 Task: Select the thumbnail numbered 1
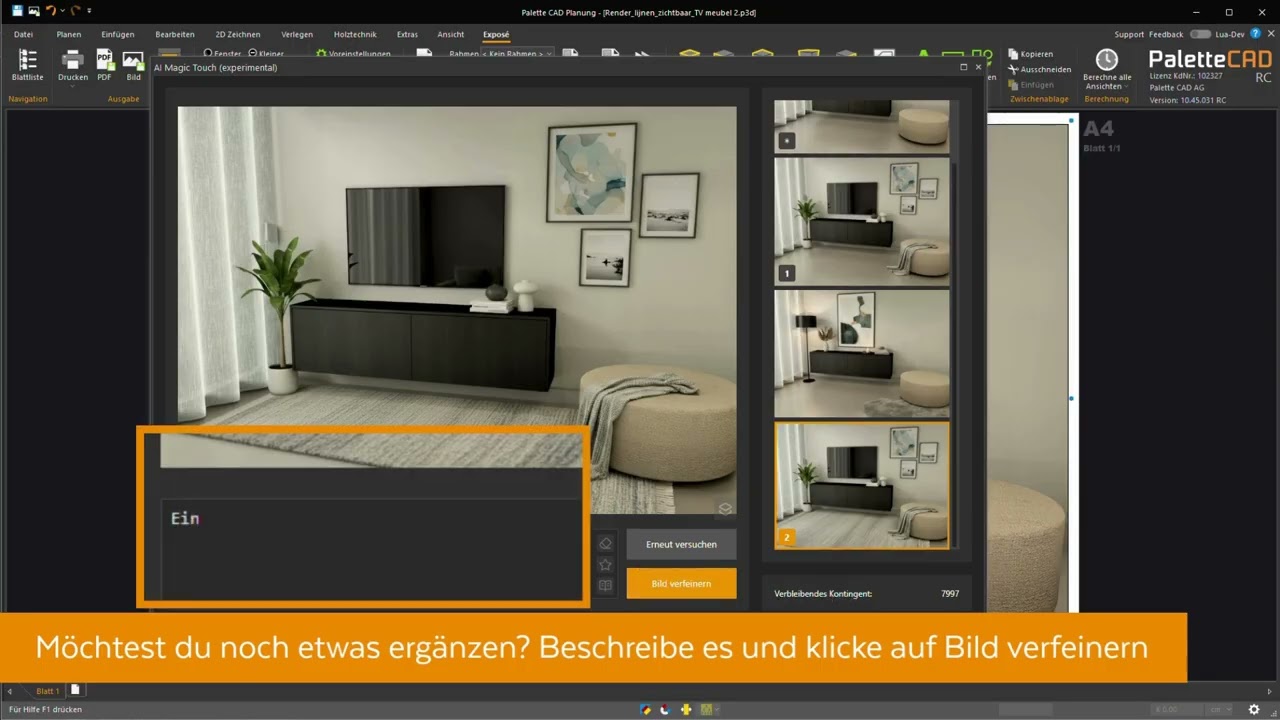pos(862,220)
